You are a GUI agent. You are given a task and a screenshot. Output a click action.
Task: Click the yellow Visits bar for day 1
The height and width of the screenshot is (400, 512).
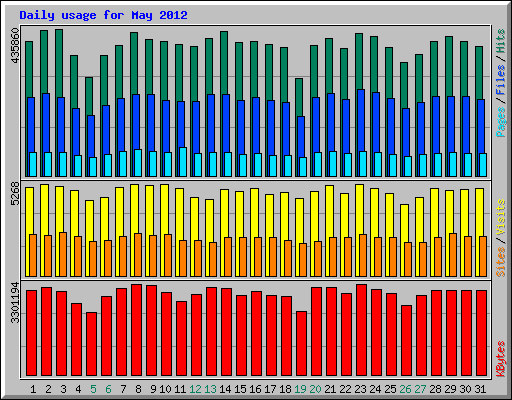(x=29, y=211)
